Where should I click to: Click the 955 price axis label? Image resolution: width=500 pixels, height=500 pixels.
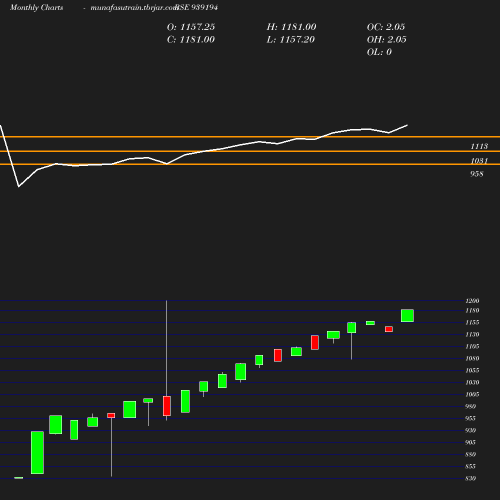tap(470, 419)
